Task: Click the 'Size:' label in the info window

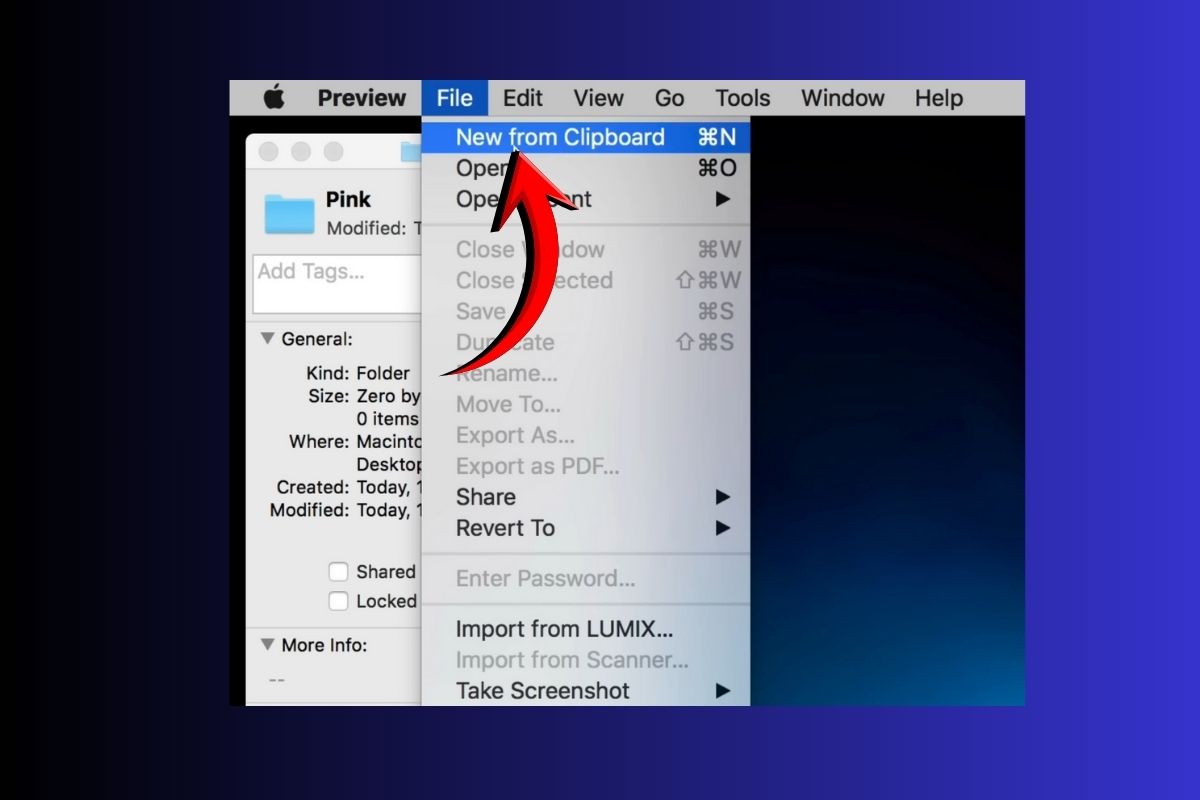Action: 329,396
